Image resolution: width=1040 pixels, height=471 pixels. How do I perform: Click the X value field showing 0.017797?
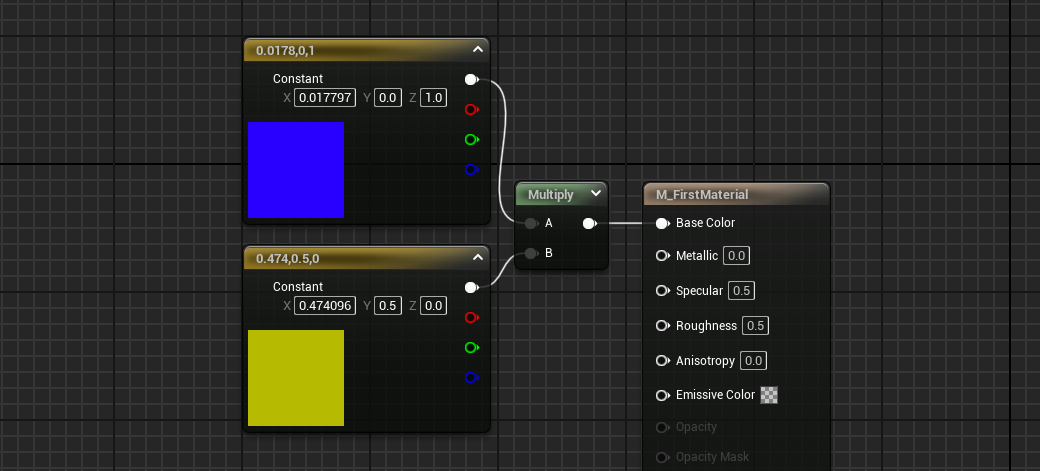point(325,98)
